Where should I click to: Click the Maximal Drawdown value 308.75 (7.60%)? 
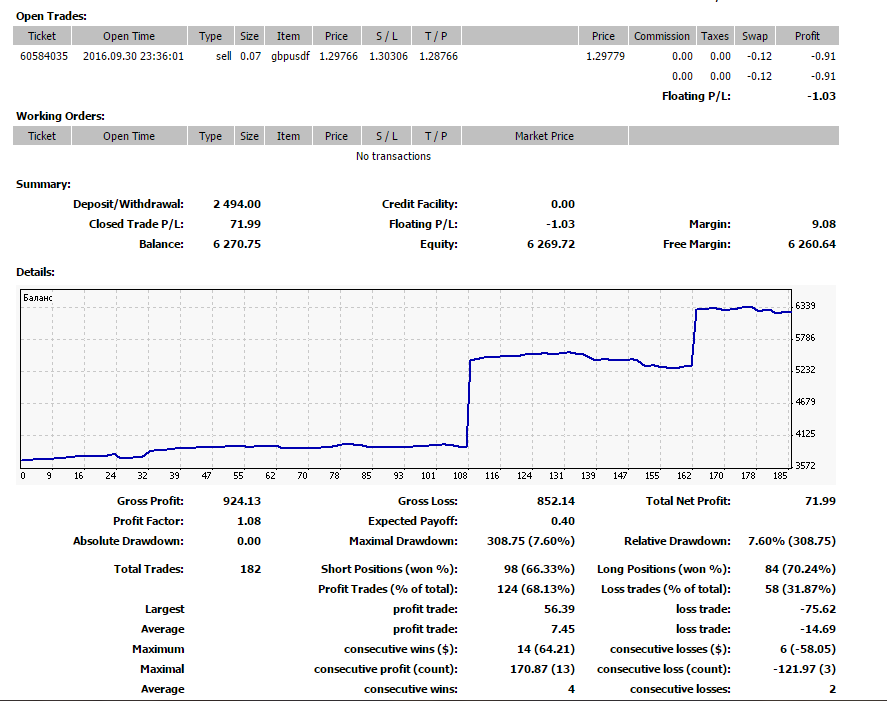pos(531,541)
